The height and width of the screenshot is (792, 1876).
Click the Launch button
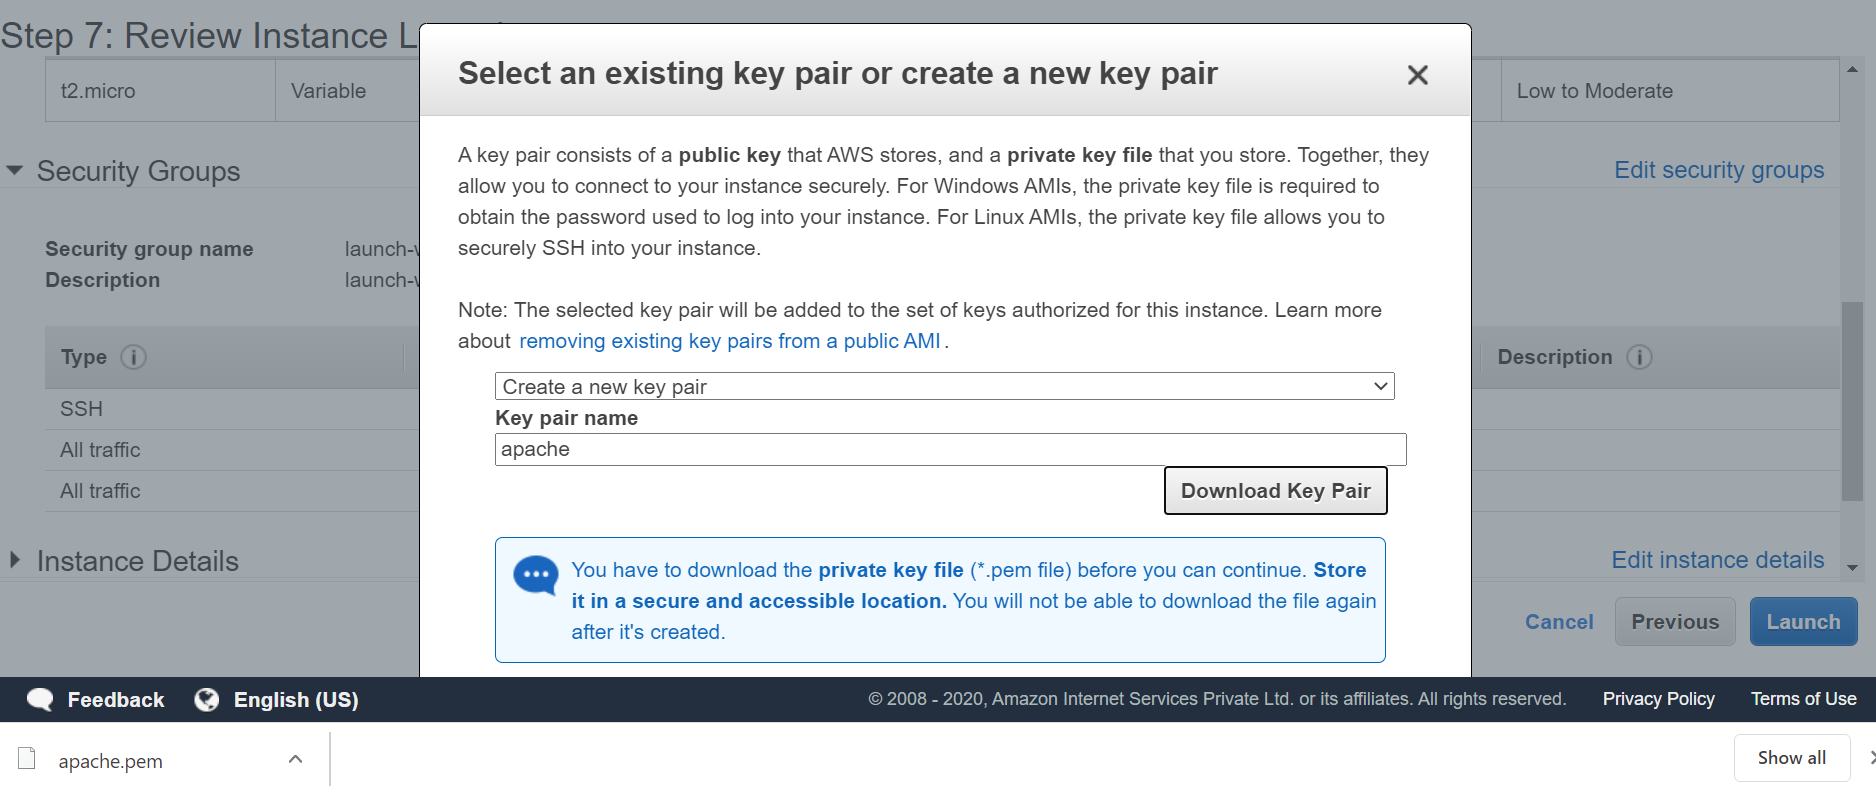(x=1803, y=621)
